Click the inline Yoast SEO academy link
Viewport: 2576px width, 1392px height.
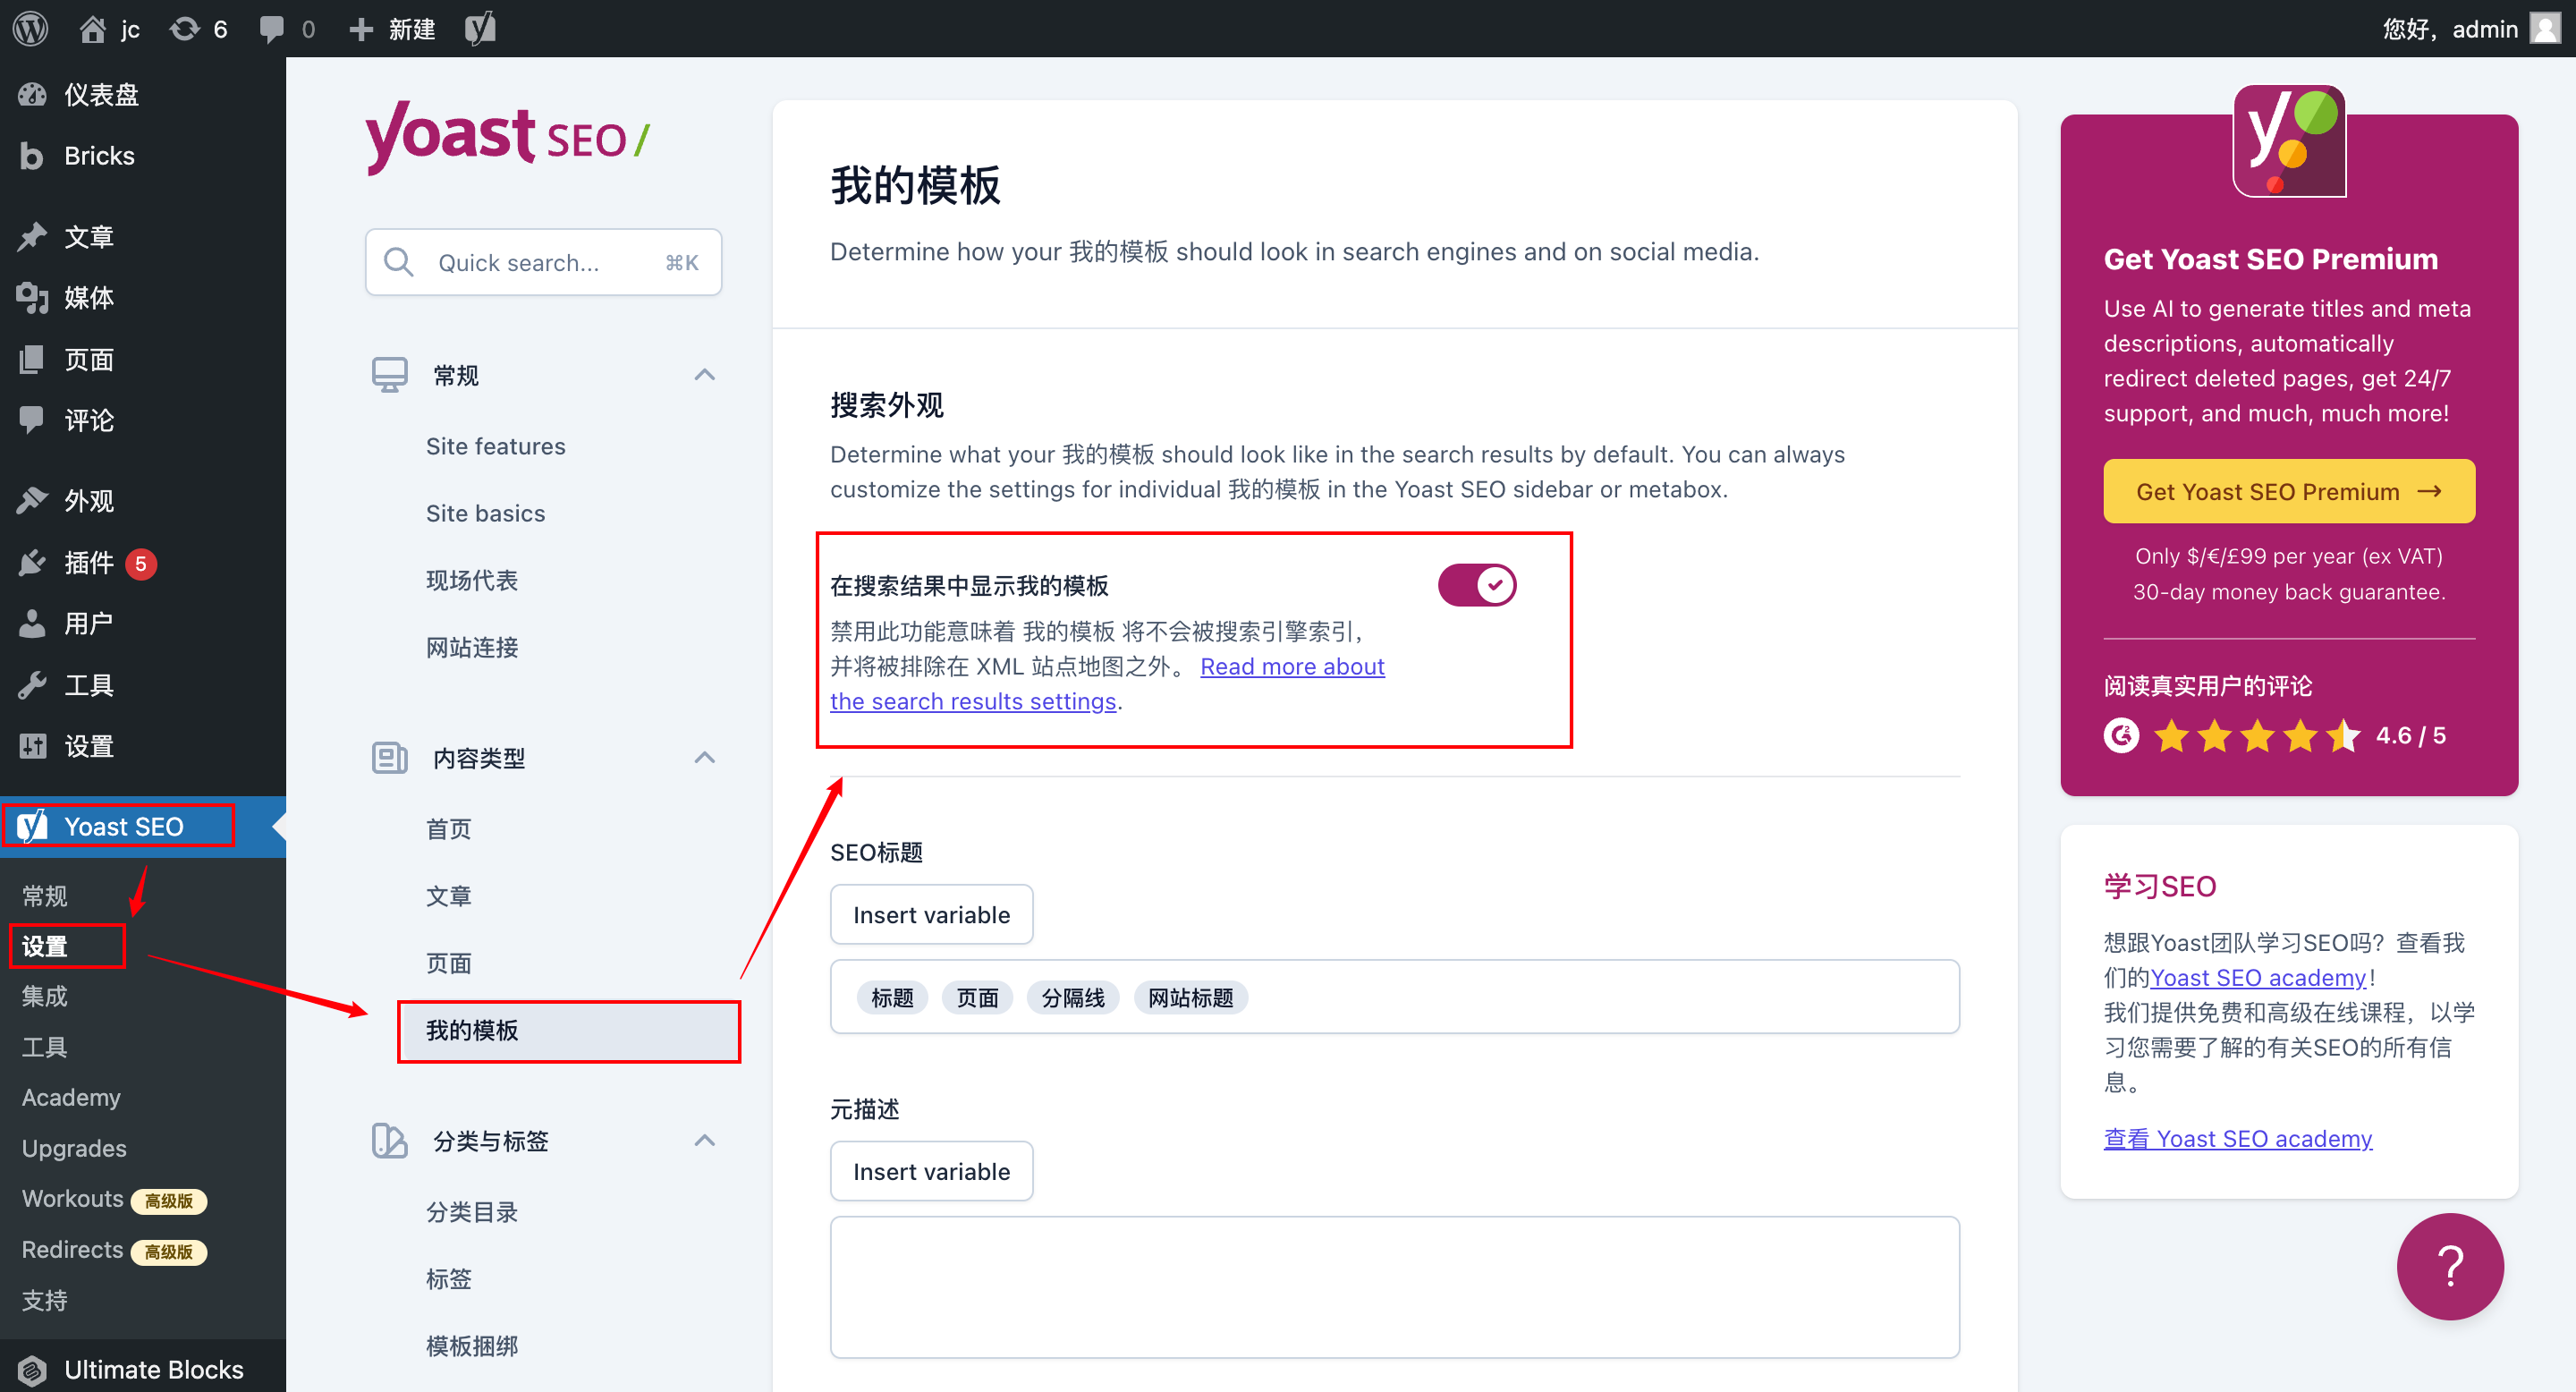coord(2258,977)
